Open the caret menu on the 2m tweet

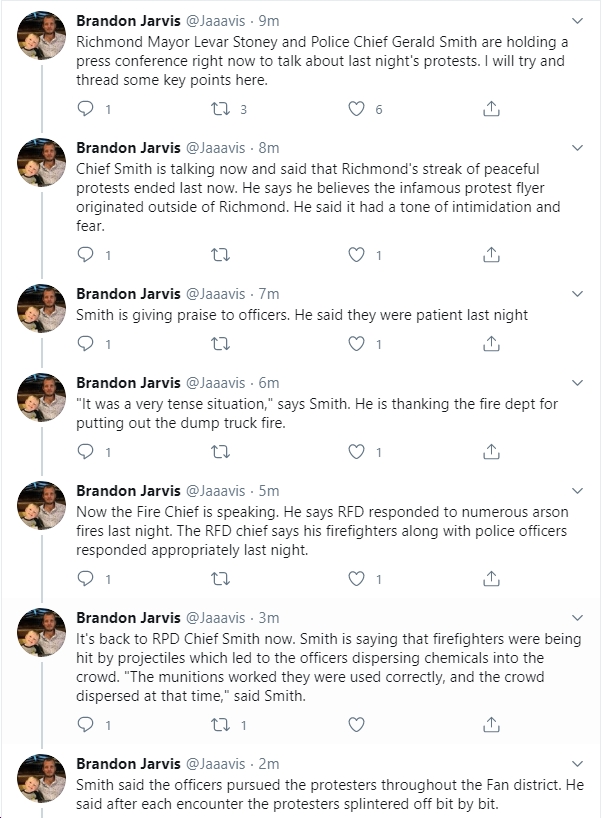coord(577,764)
